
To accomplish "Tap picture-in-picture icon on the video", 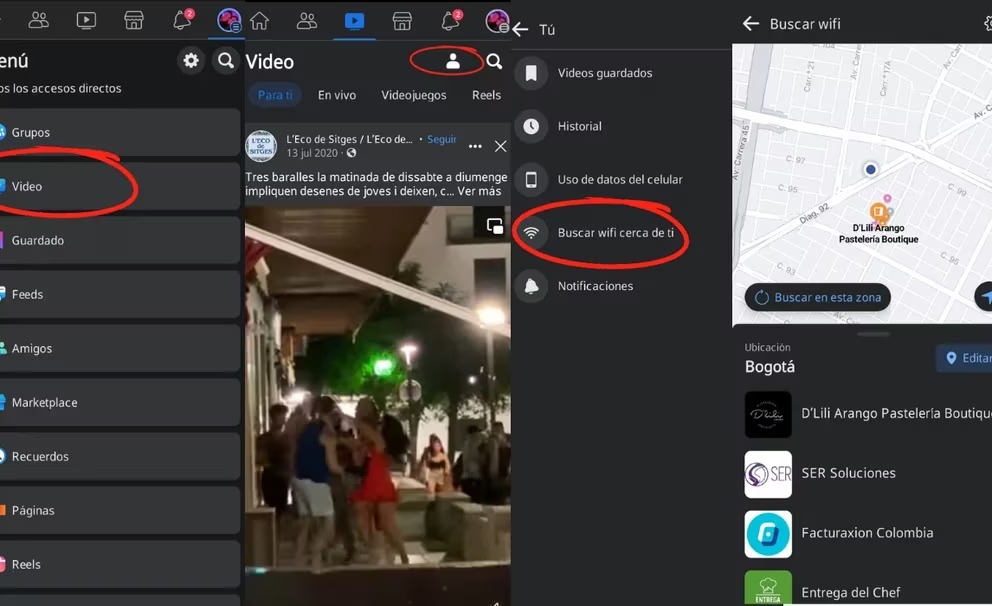I will [494, 226].
